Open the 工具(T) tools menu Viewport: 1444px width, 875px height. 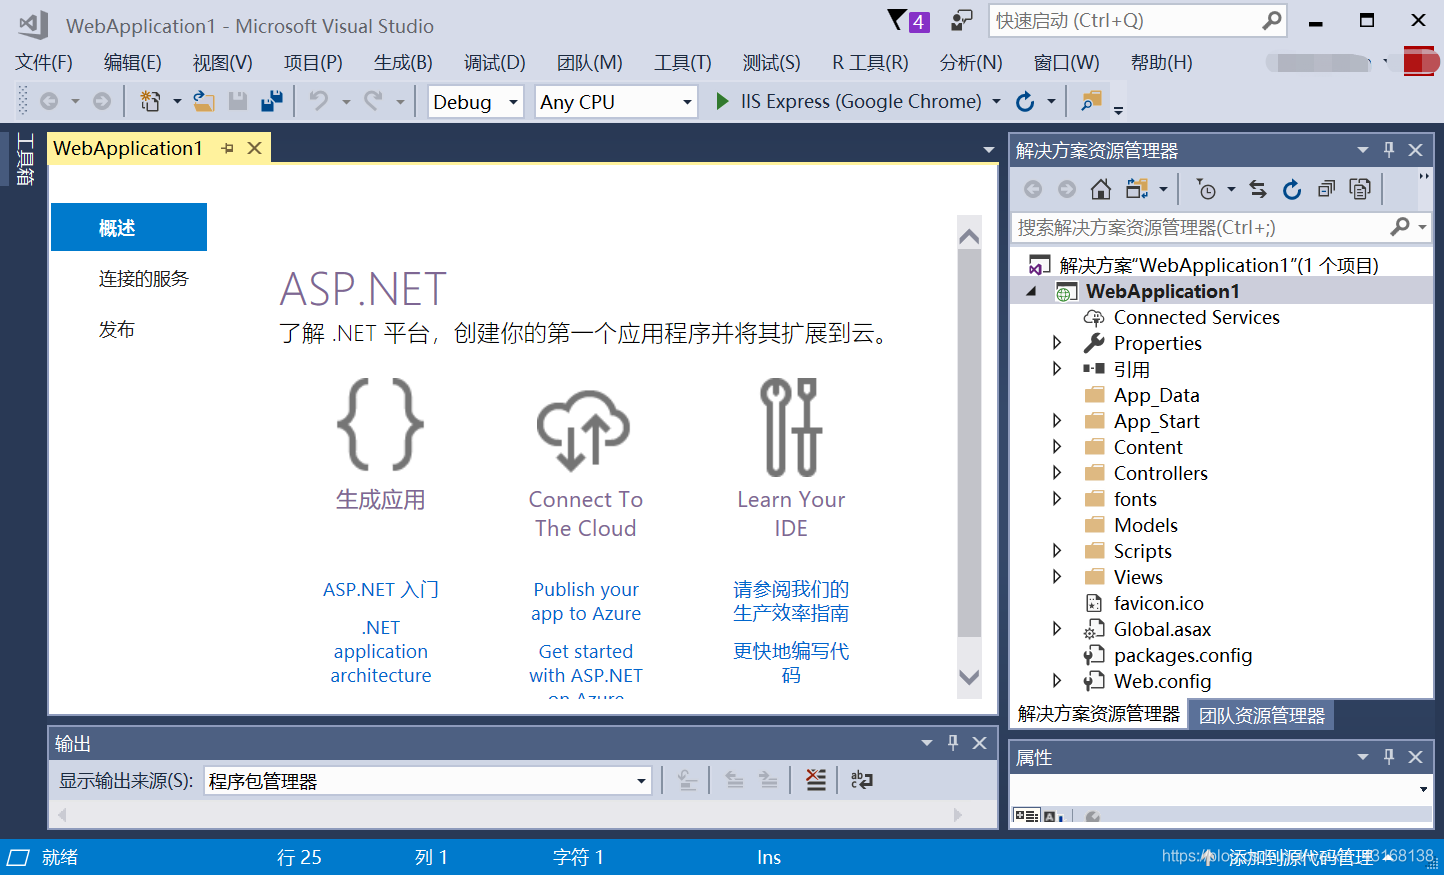683,62
